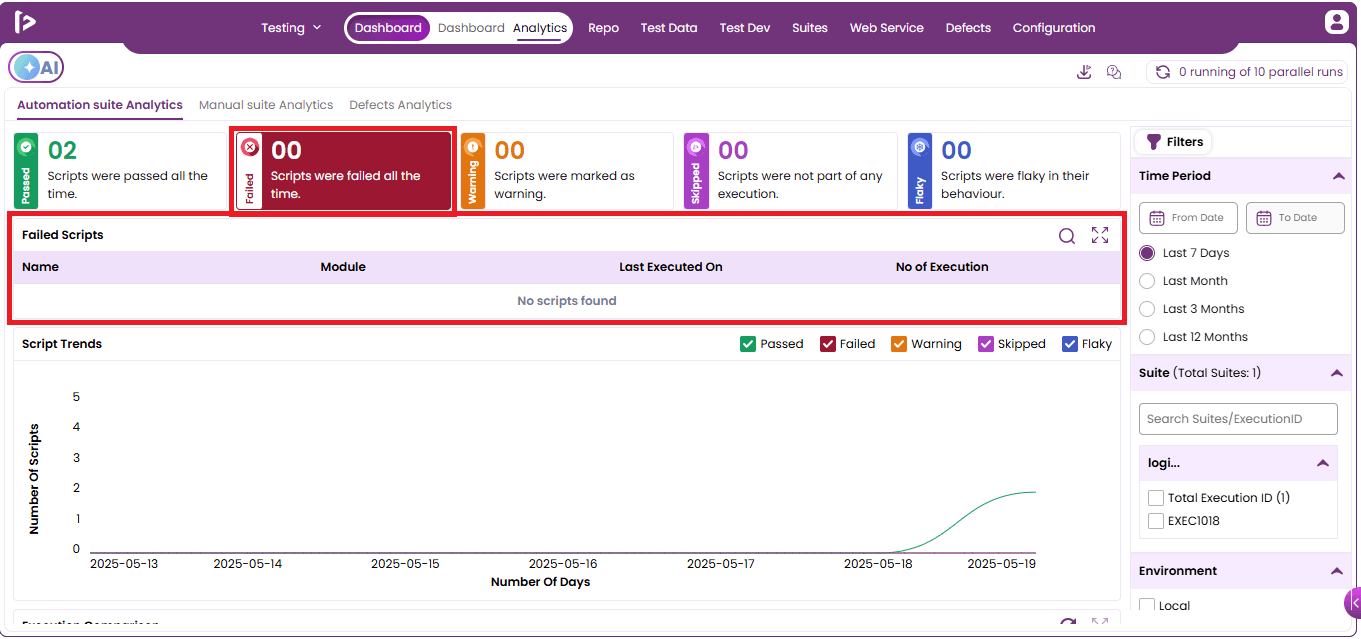Open the chat bubbles icon
Viewport: 1361px width, 639px height.
click(x=1114, y=72)
